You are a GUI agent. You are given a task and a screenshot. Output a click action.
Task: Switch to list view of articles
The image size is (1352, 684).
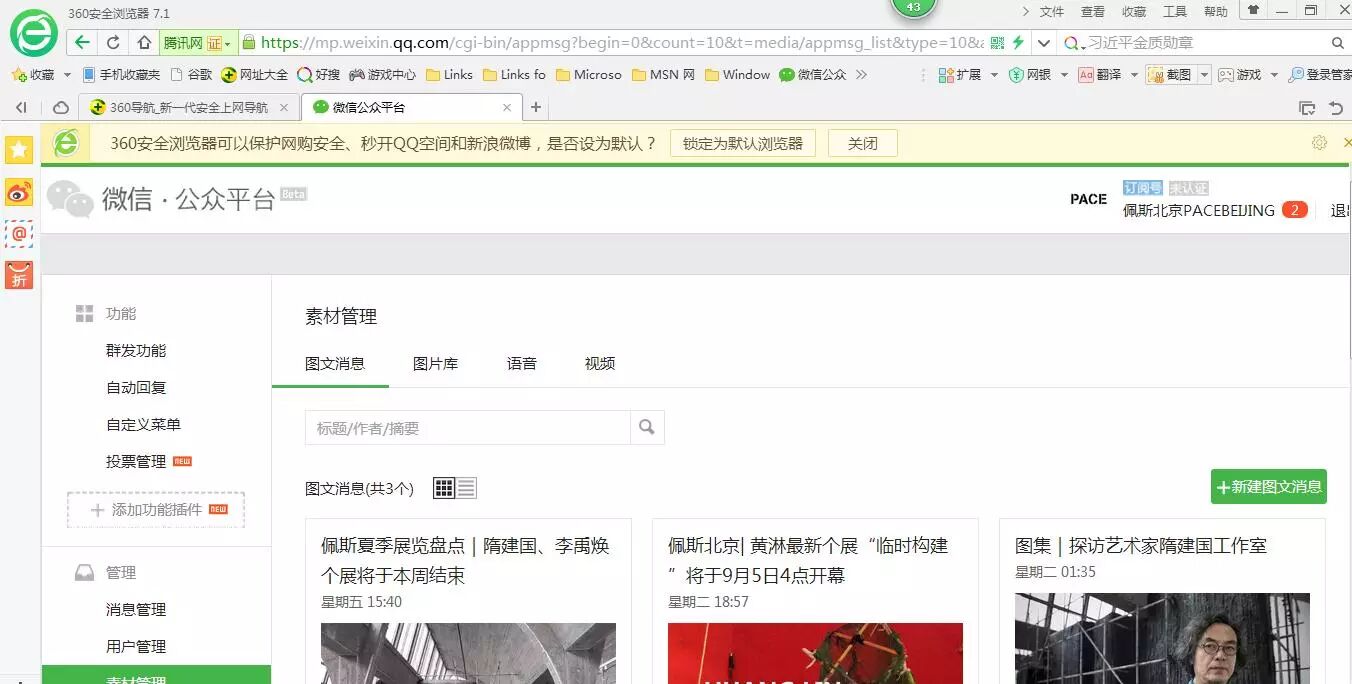tap(466, 488)
